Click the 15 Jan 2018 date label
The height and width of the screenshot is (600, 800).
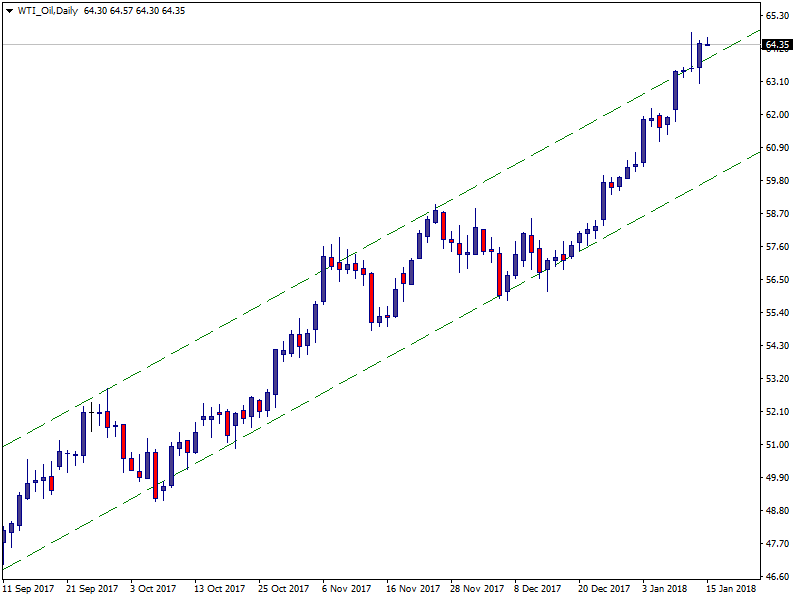point(730,589)
